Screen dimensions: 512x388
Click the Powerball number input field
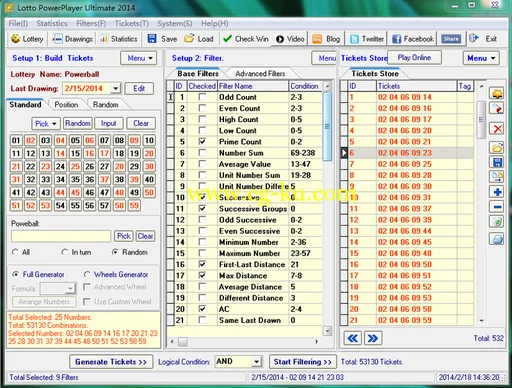pos(61,236)
